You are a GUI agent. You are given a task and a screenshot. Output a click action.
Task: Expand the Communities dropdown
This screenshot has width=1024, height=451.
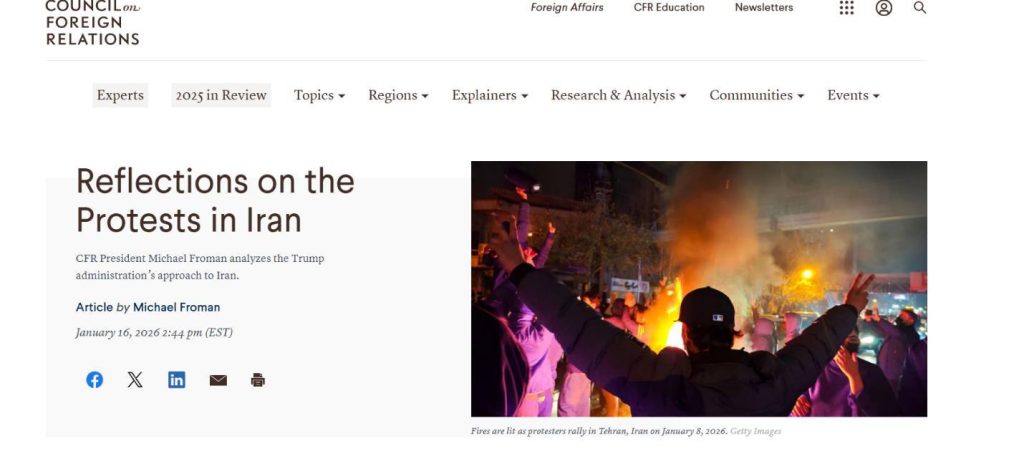click(x=757, y=95)
